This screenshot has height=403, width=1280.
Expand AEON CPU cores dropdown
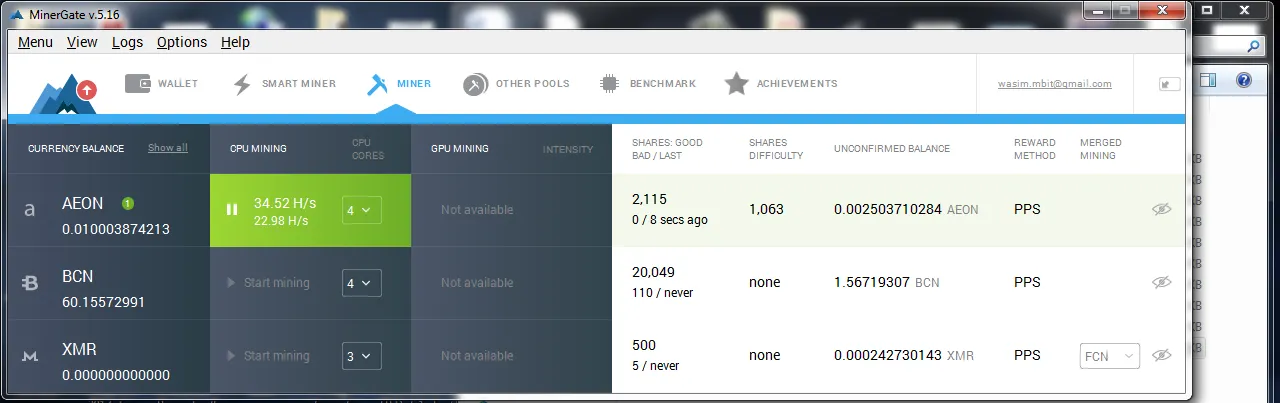362,210
